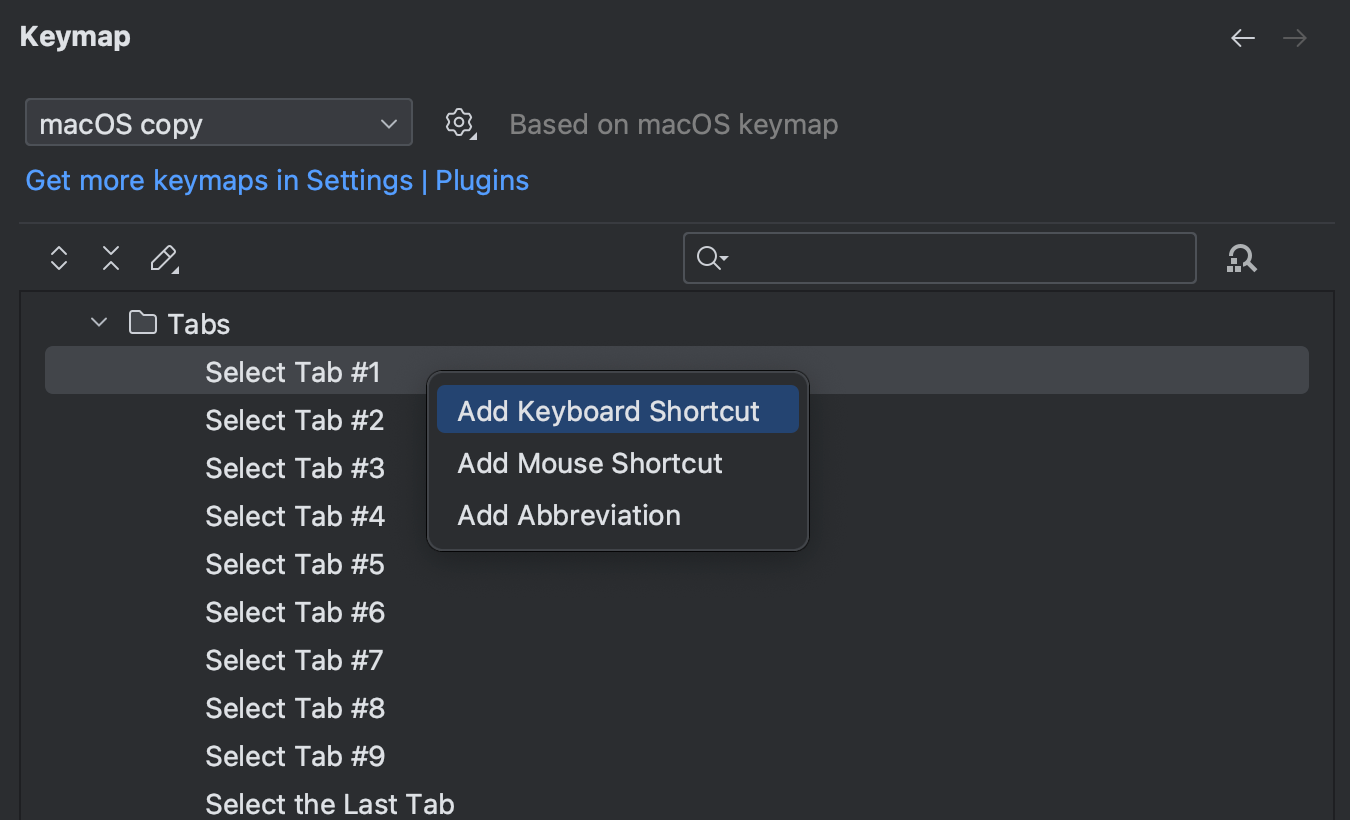This screenshot has width=1350, height=820.
Task: Click the collapse all icon in toolbar
Action: click(110, 258)
